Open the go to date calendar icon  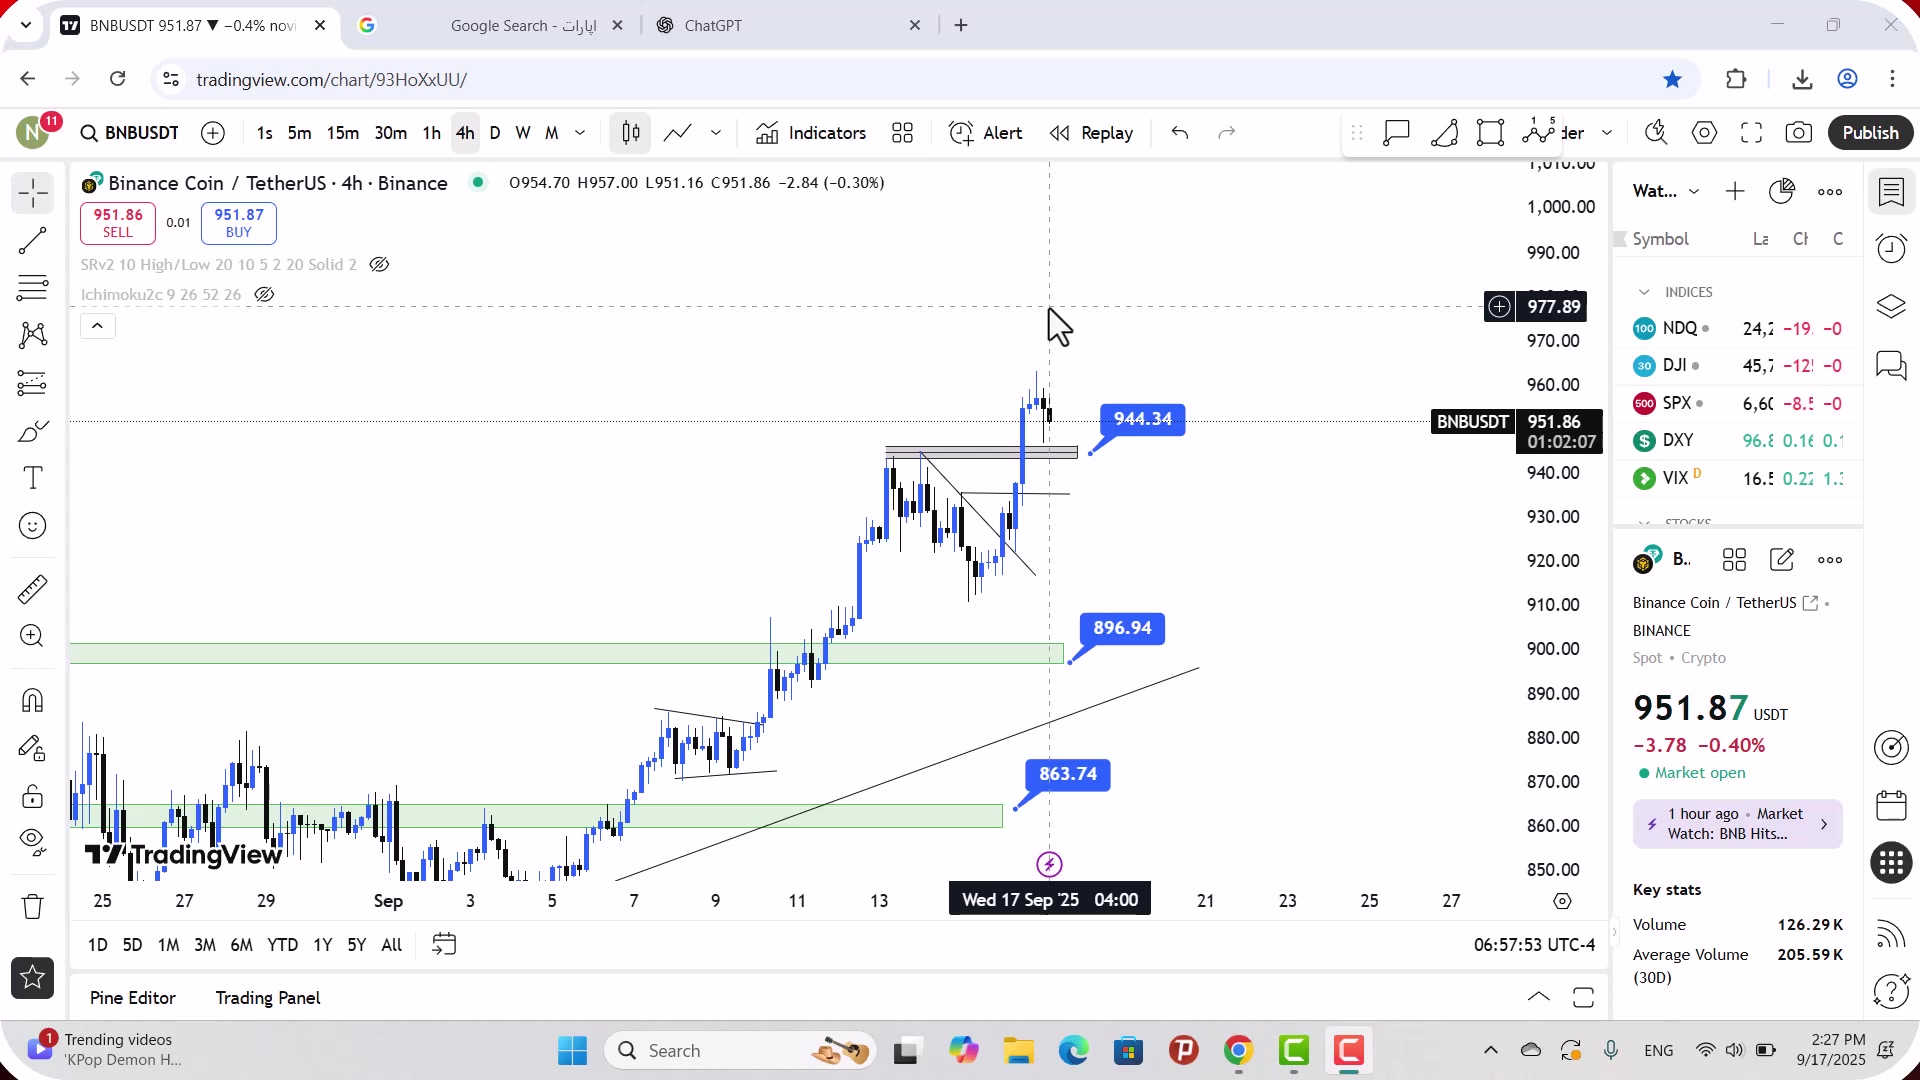(x=444, y=945)
